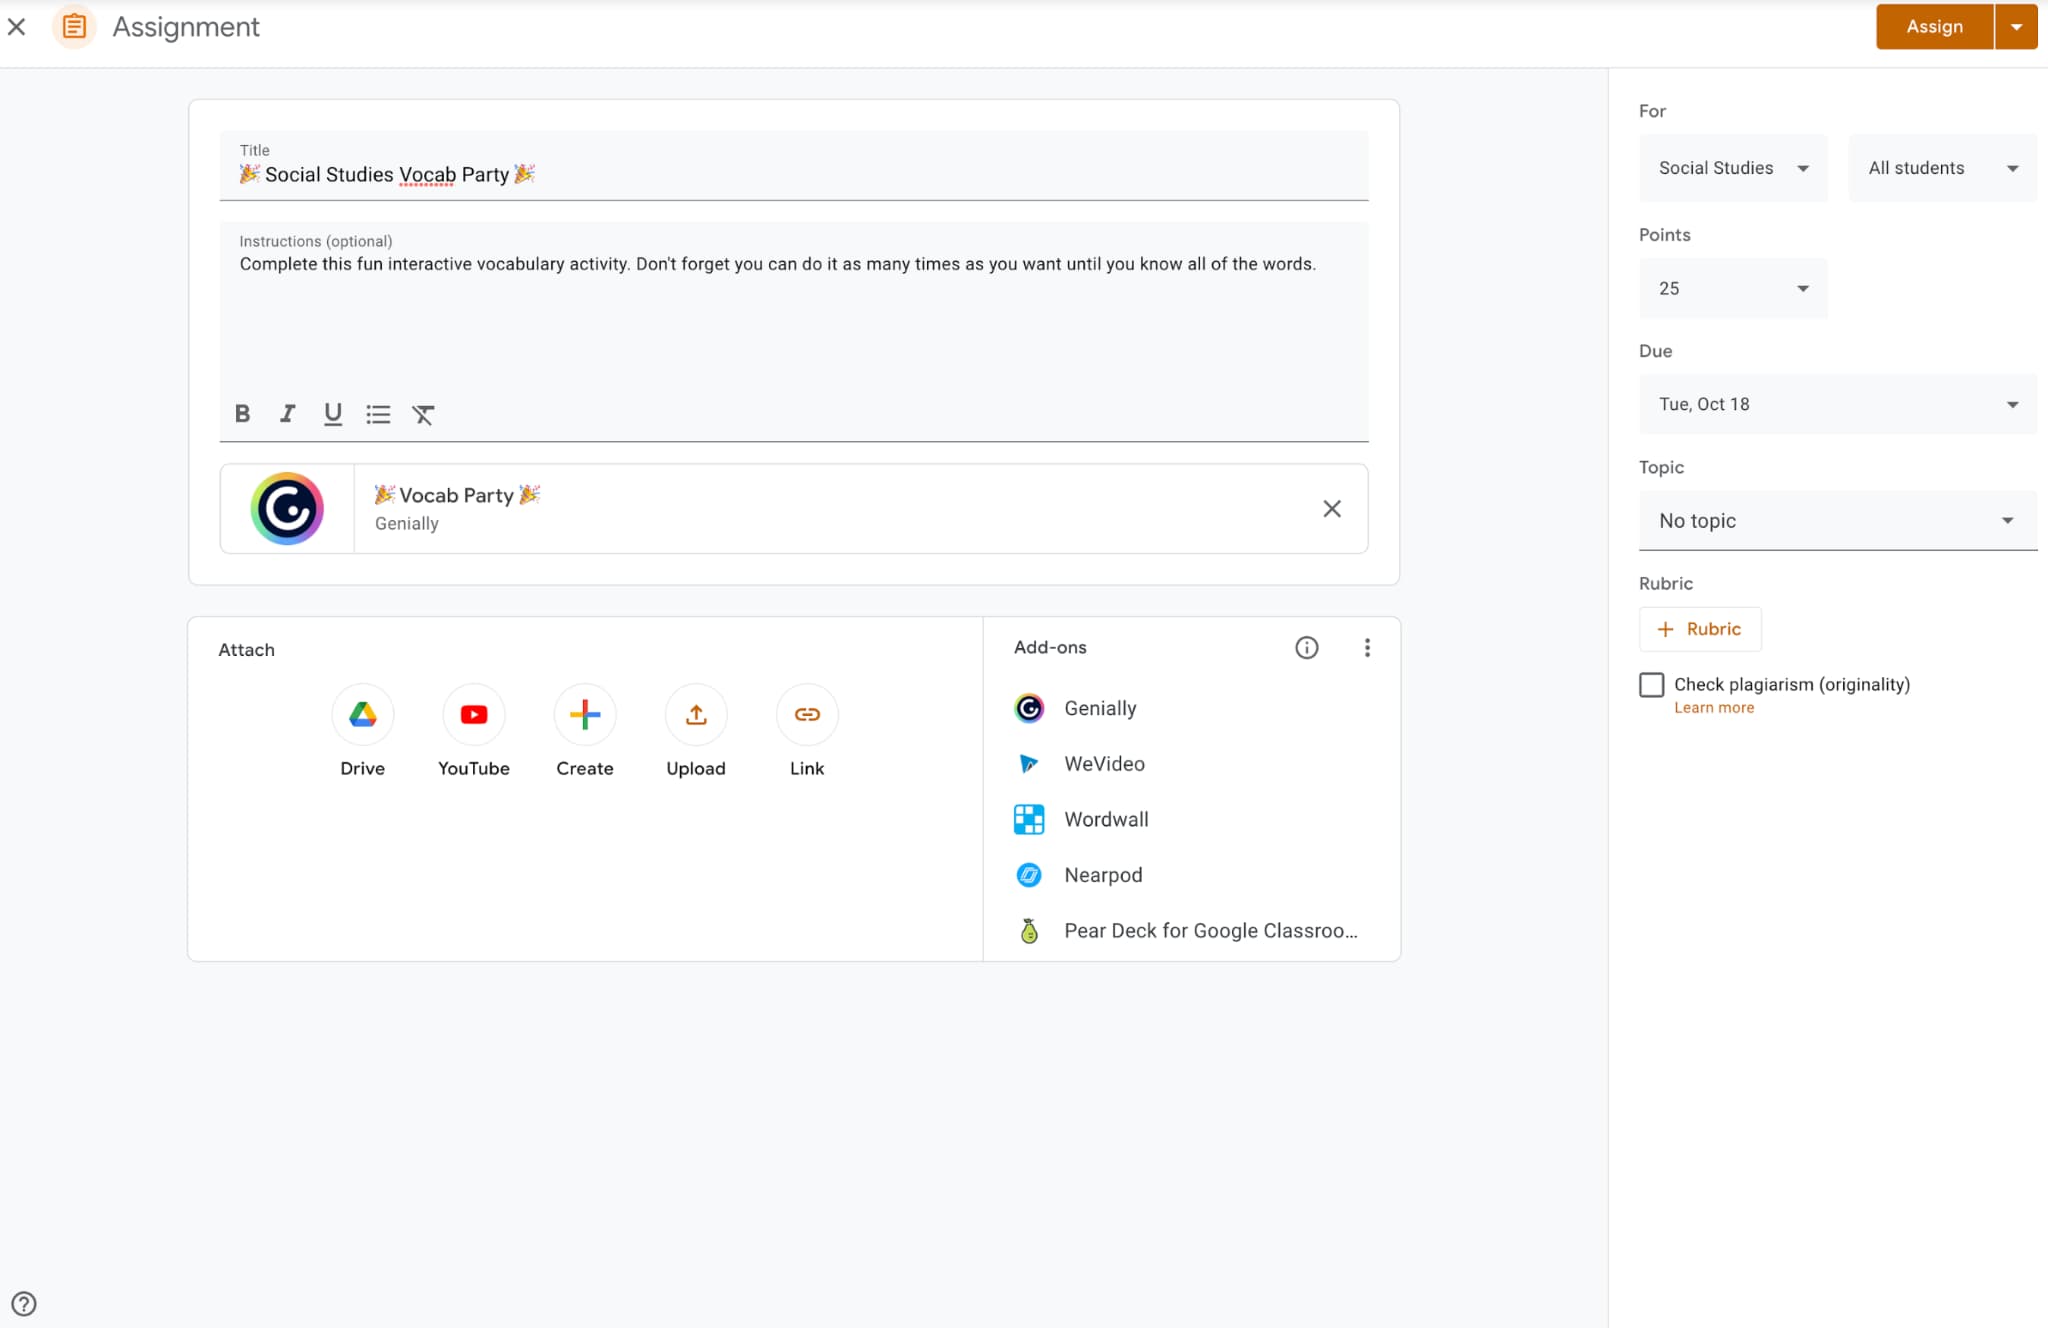This screenshot has height=1328, width=2048.
Task: Enable Check plagiarism (originality) checkbox
Action: click(x=1652, y=685)
